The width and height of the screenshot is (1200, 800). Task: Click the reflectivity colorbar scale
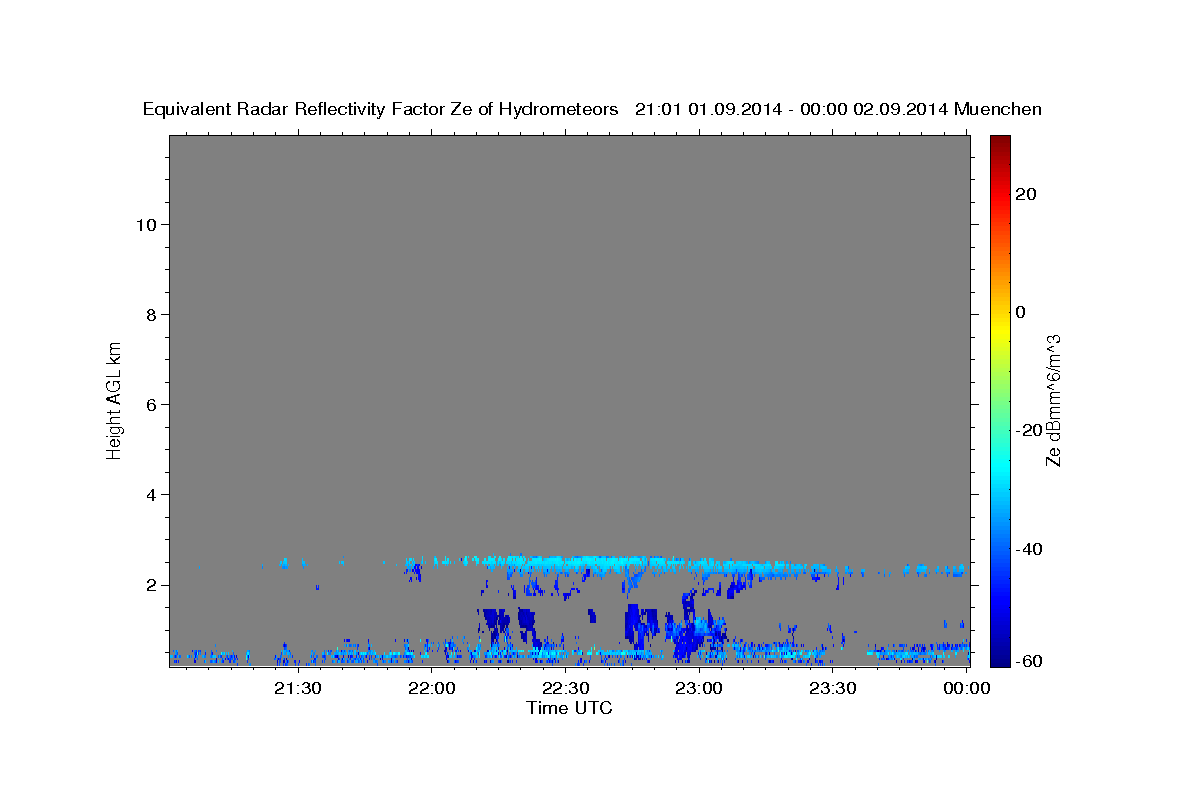[1001, 400]
